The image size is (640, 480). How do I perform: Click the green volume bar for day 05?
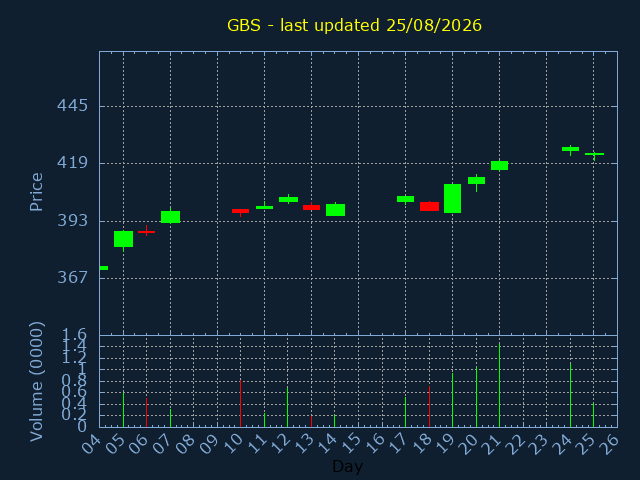click(123, 410)
